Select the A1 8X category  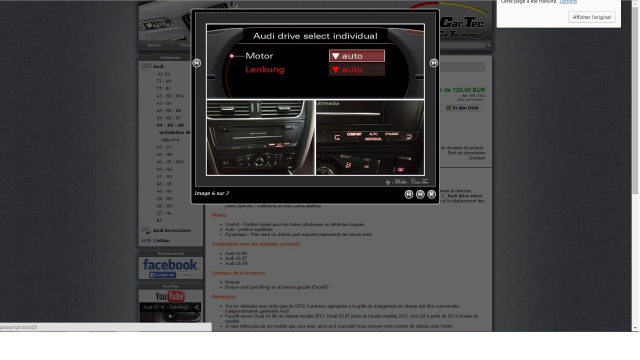pos(164,74)
